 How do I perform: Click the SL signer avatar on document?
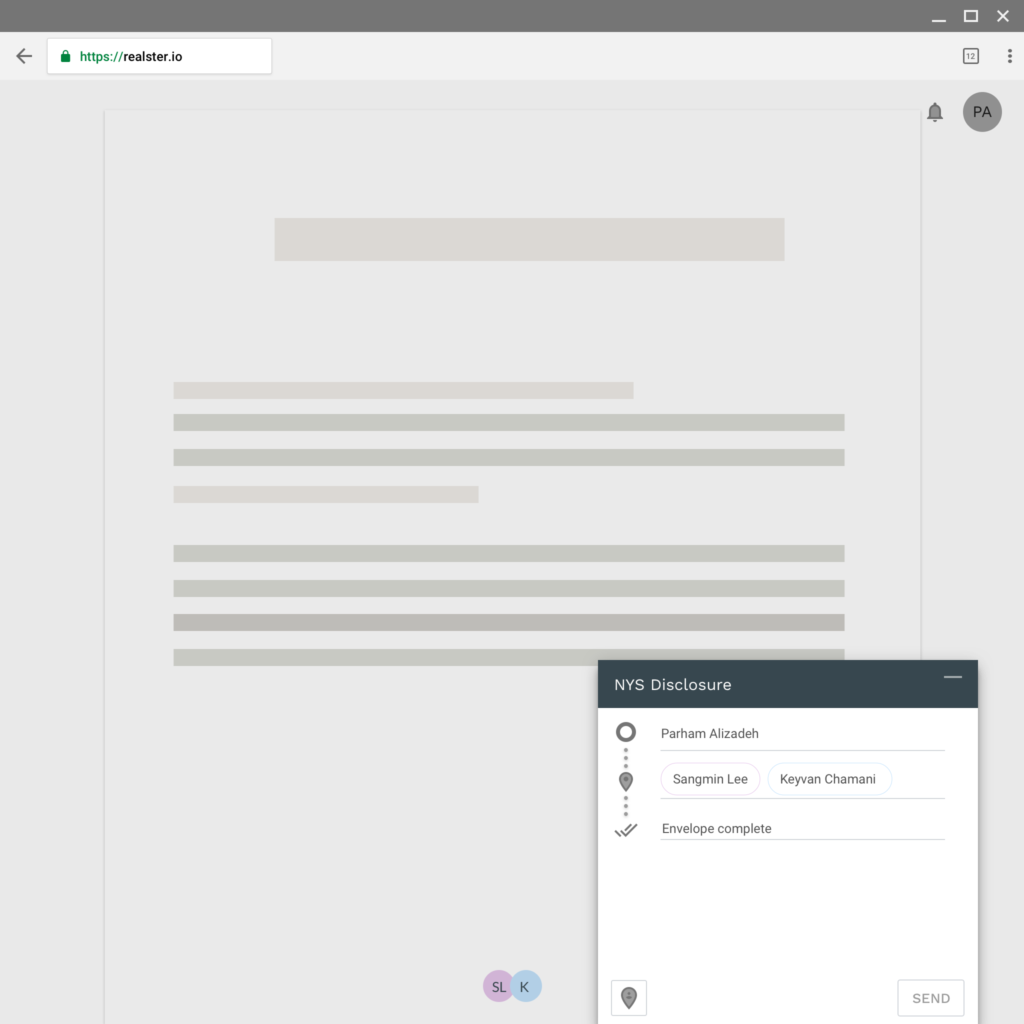pyautogui.click(x=498, y=986)
